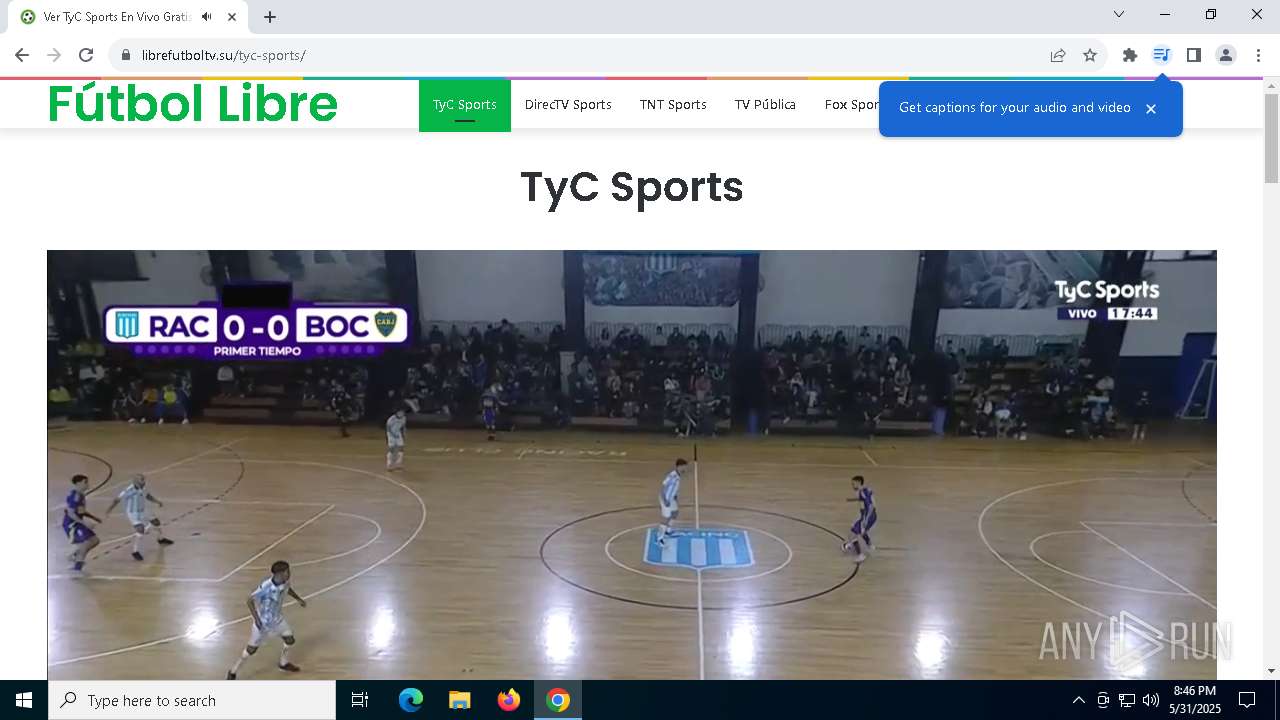Launch Microsoft Edge from taskbar
The width and height of the screenshot is (1280, 720).
411,700
